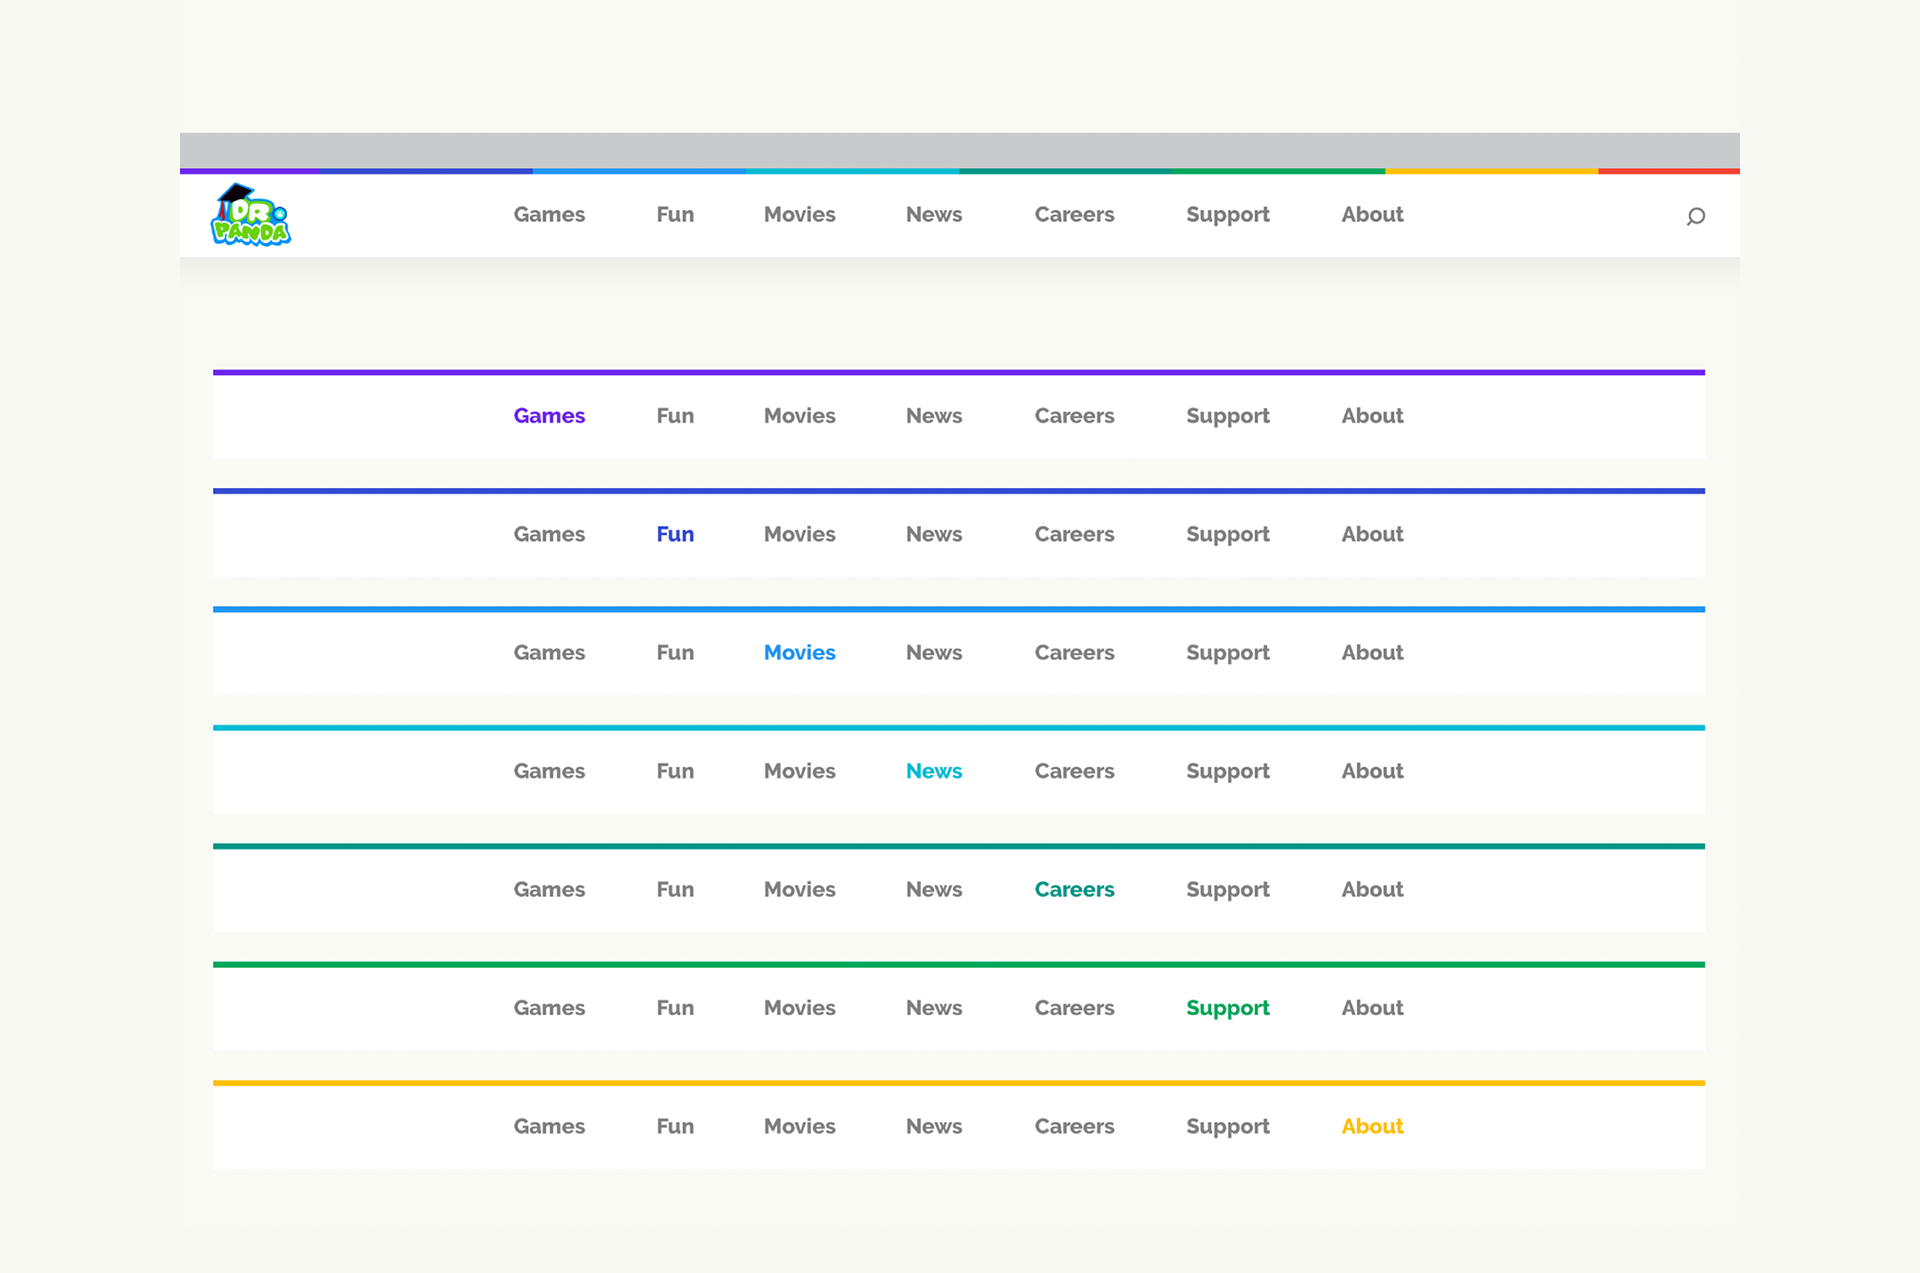
Task: Open search with the magnifier icon
Action: coord(1695,216)
